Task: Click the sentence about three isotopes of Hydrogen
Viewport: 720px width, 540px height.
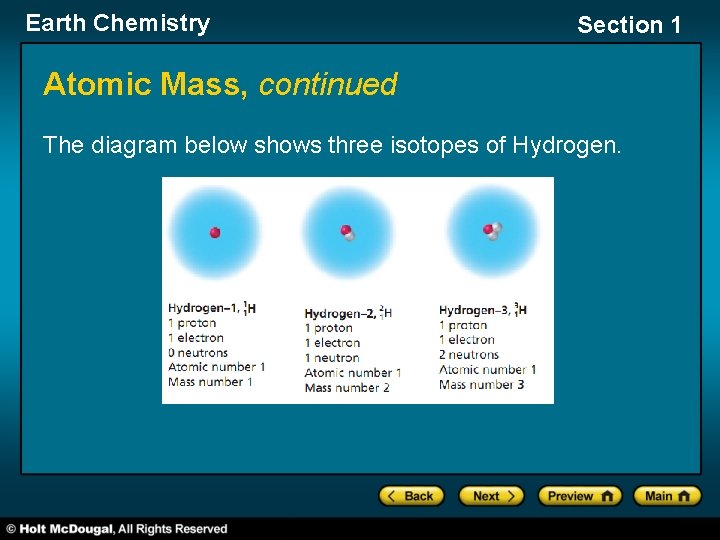Action: point(332,145)
